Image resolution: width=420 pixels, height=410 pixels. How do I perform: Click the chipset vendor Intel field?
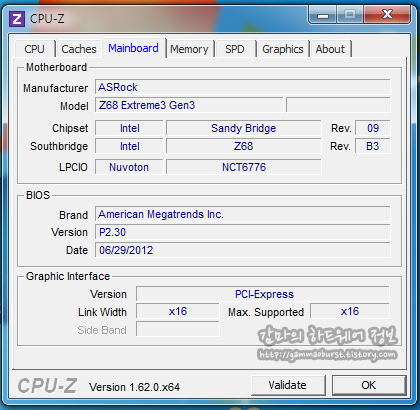pyautogui.click(x=129, y=128)
